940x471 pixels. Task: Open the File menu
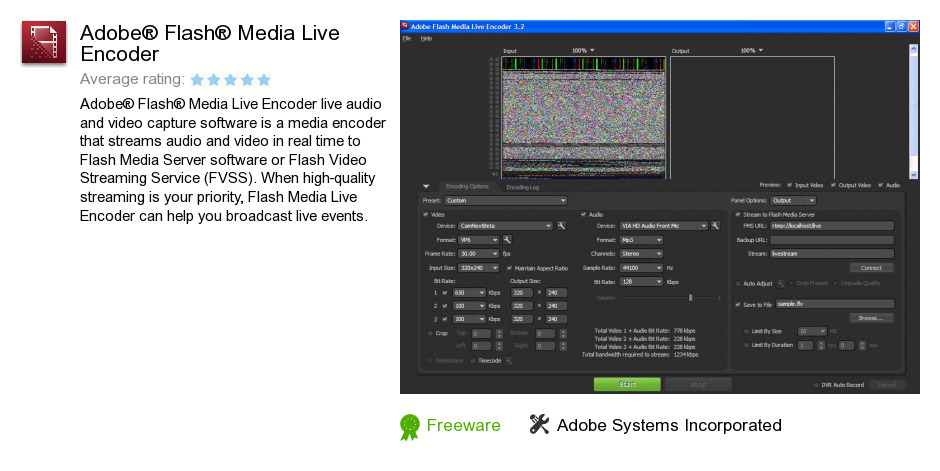coord(407,38)
